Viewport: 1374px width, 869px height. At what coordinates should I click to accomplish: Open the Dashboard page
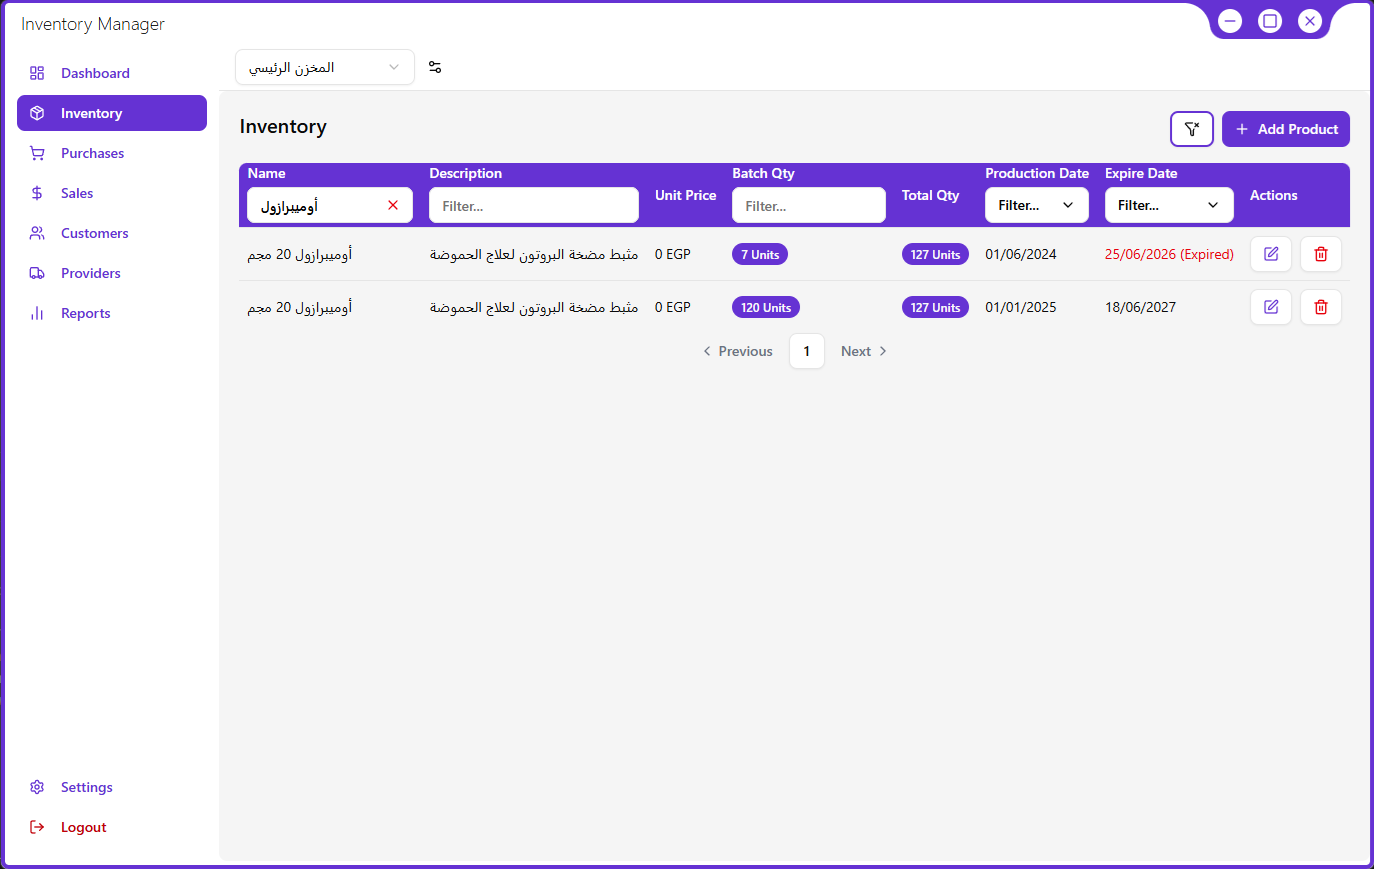coord(112,73)
